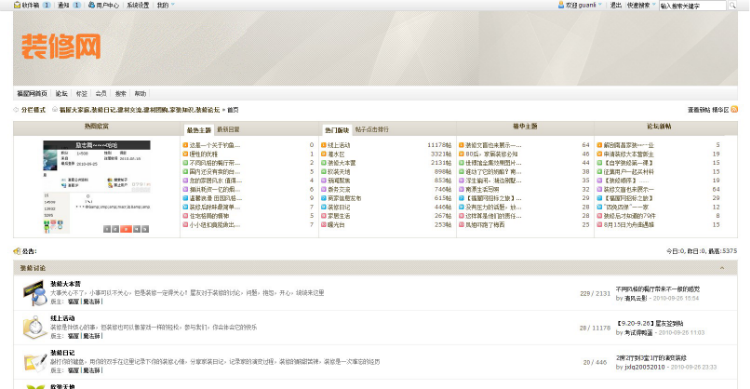Click the magnifier search icon at top right
Screen dimensions: 750x389
click(x=733, y=6)
